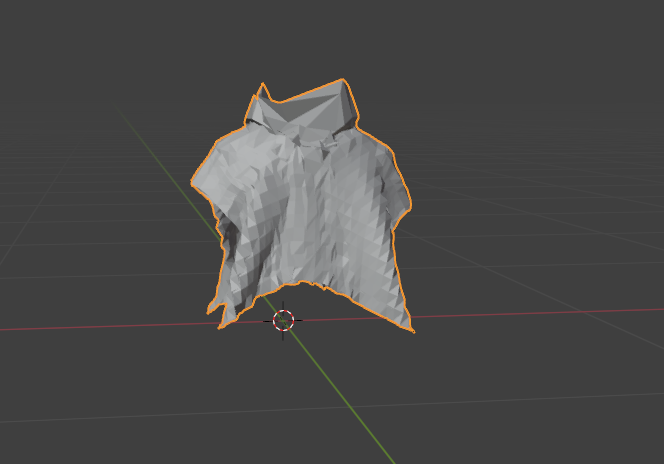This screenshot has height=464, width=664.
Task: Click the collar knot below the hood
Action: 303,148
